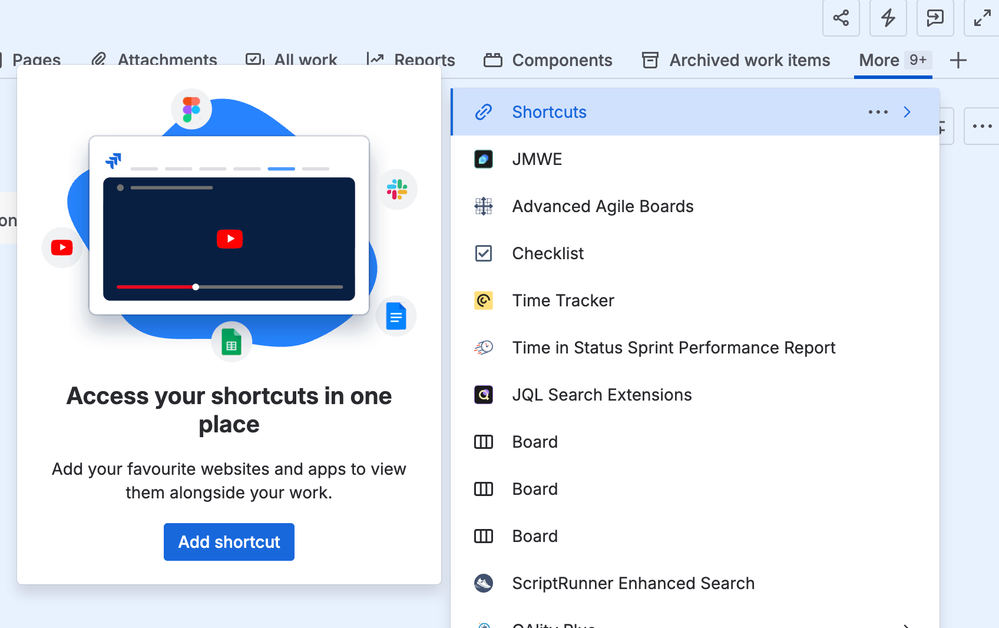
Task: Select Shortcuts in the More menu
Action: (696, 112)
